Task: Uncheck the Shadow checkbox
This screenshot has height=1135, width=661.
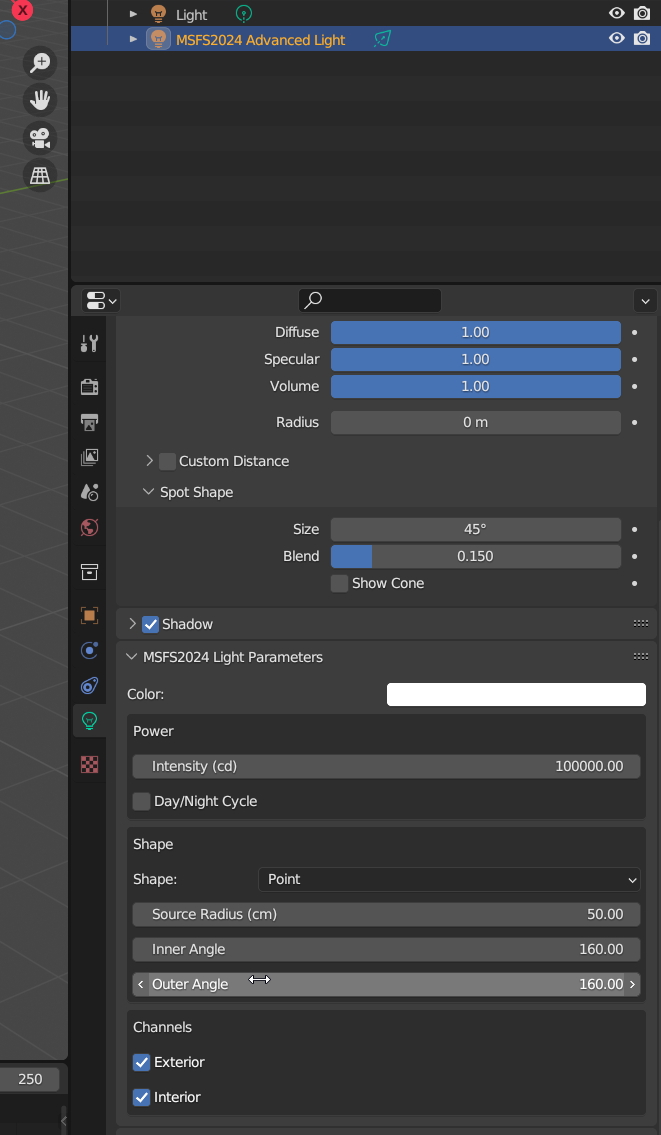Action: pos(150,624)
